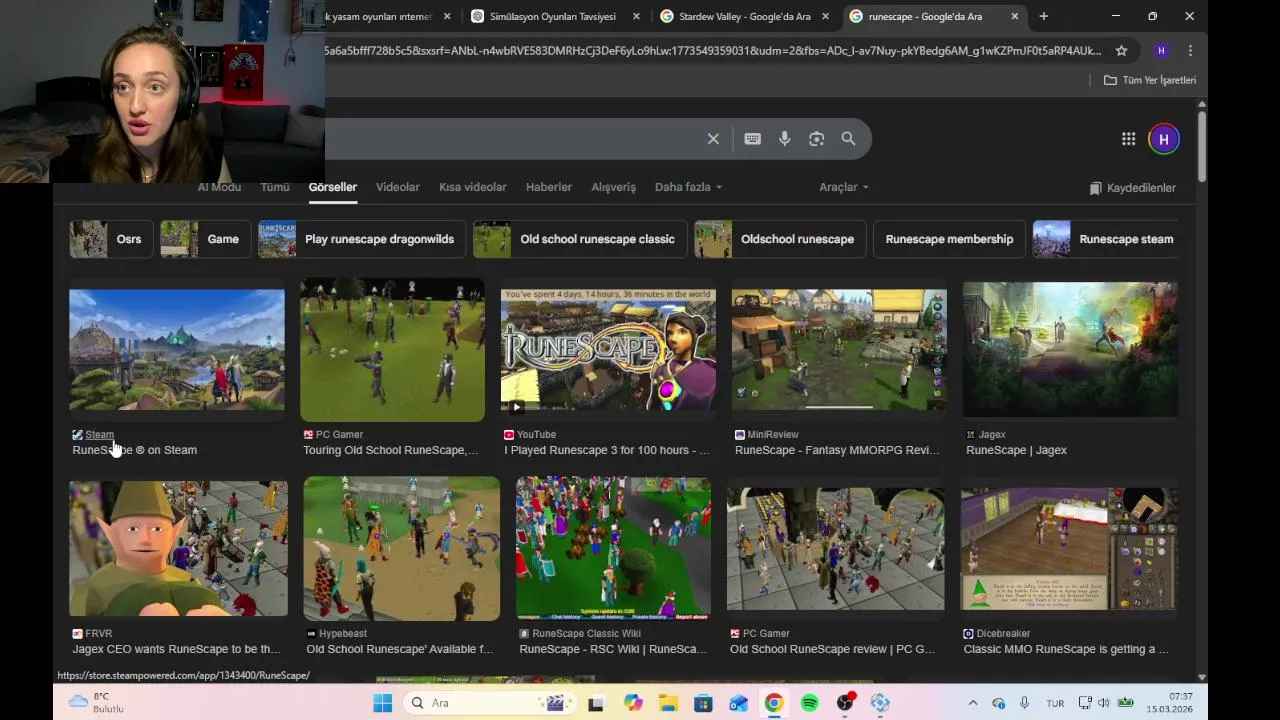Close the Simülasyon Oyunları Tavsiyesi tab
The height and width of the screenshot is (720, 1280).
point(637,16)
